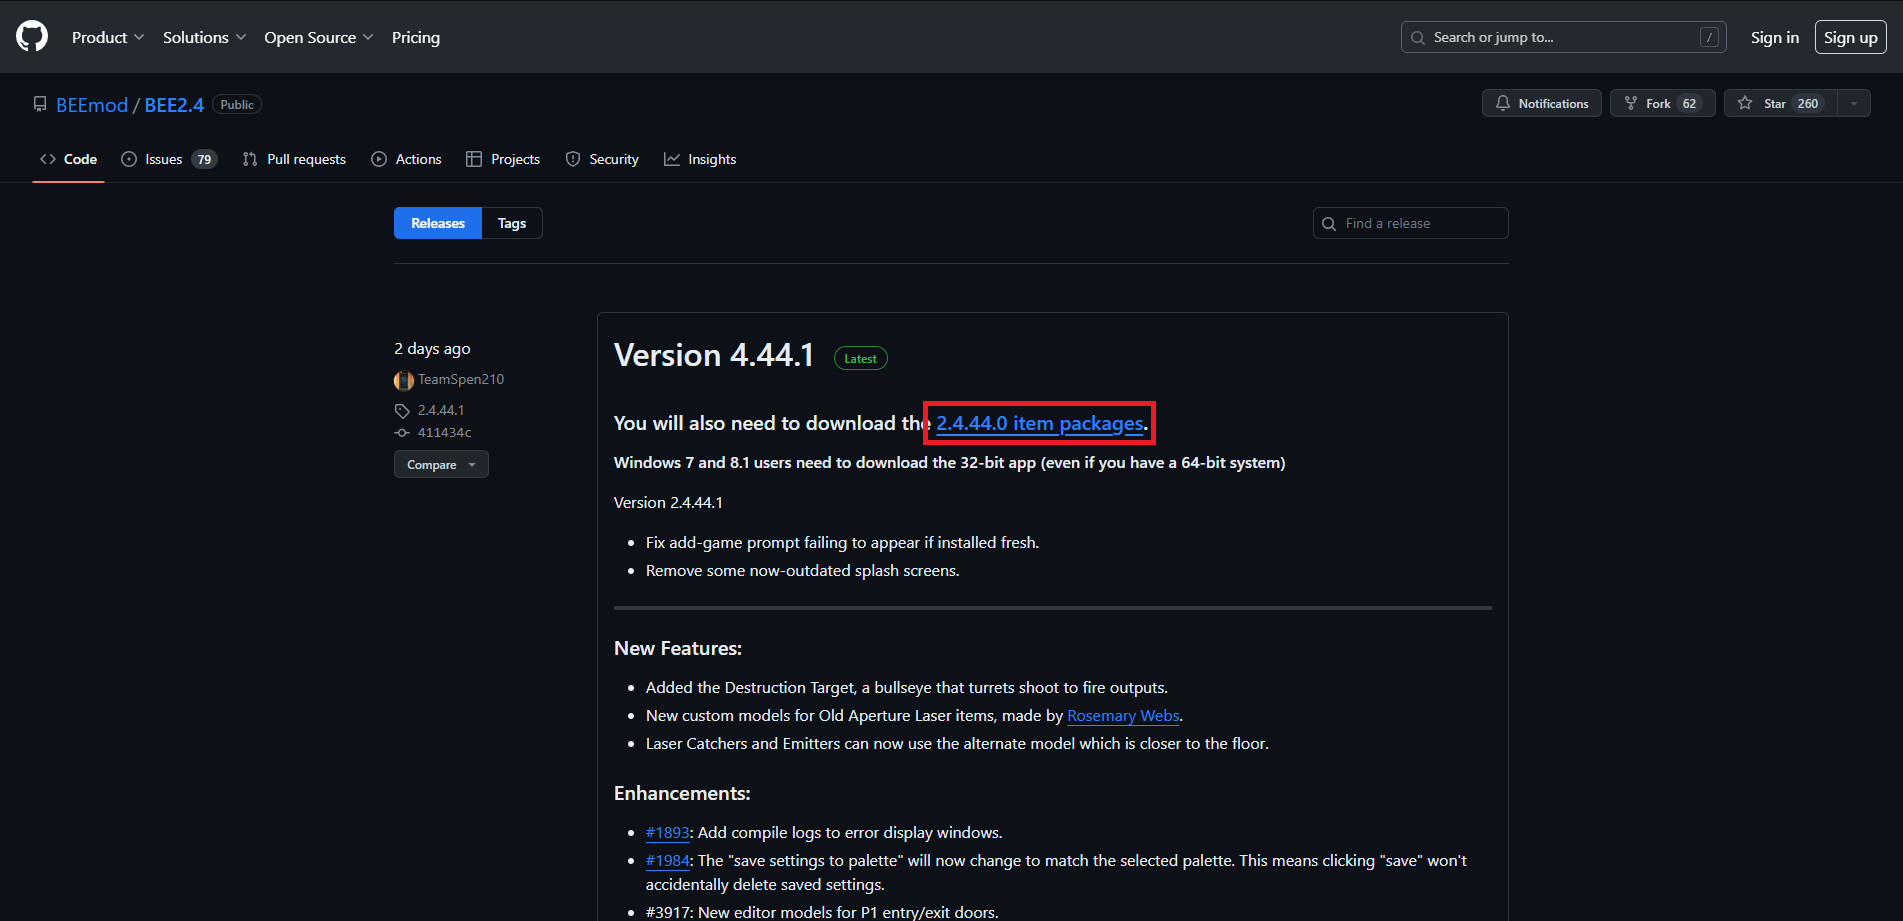Click the Notifications button

click(x=1542, y=103)
